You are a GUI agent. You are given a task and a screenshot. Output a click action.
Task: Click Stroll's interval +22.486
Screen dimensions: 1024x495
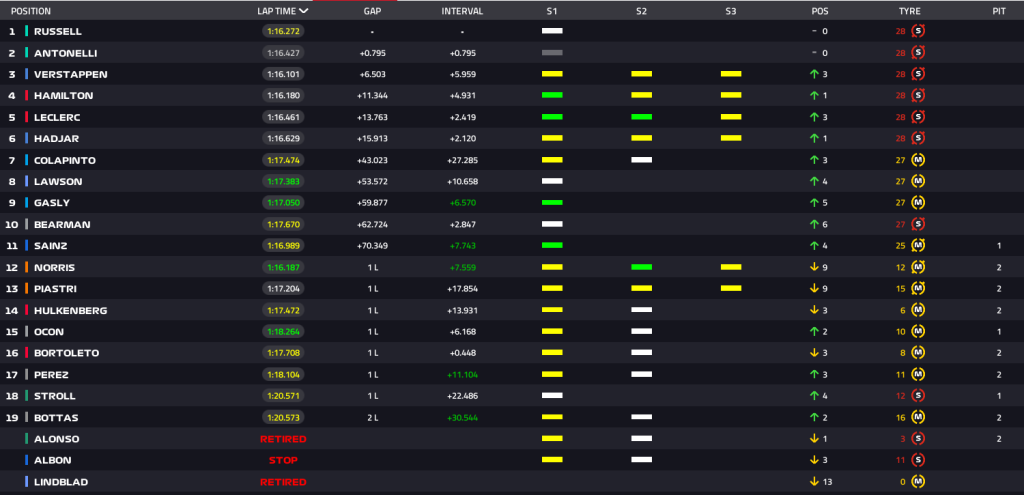coord(462,396)
